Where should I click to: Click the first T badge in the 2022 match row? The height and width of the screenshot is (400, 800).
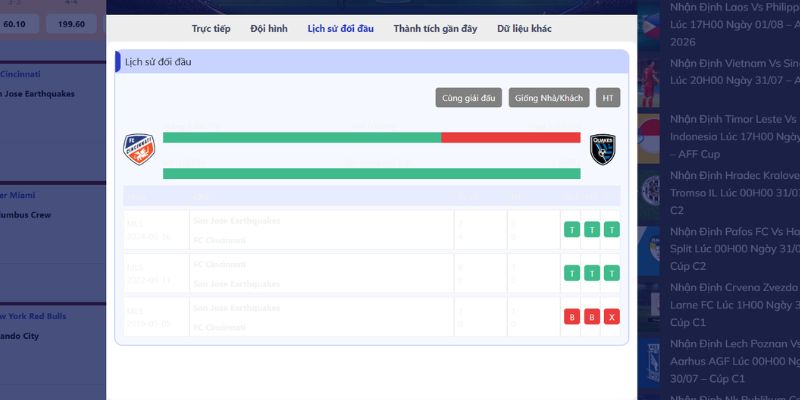[571, 273]
